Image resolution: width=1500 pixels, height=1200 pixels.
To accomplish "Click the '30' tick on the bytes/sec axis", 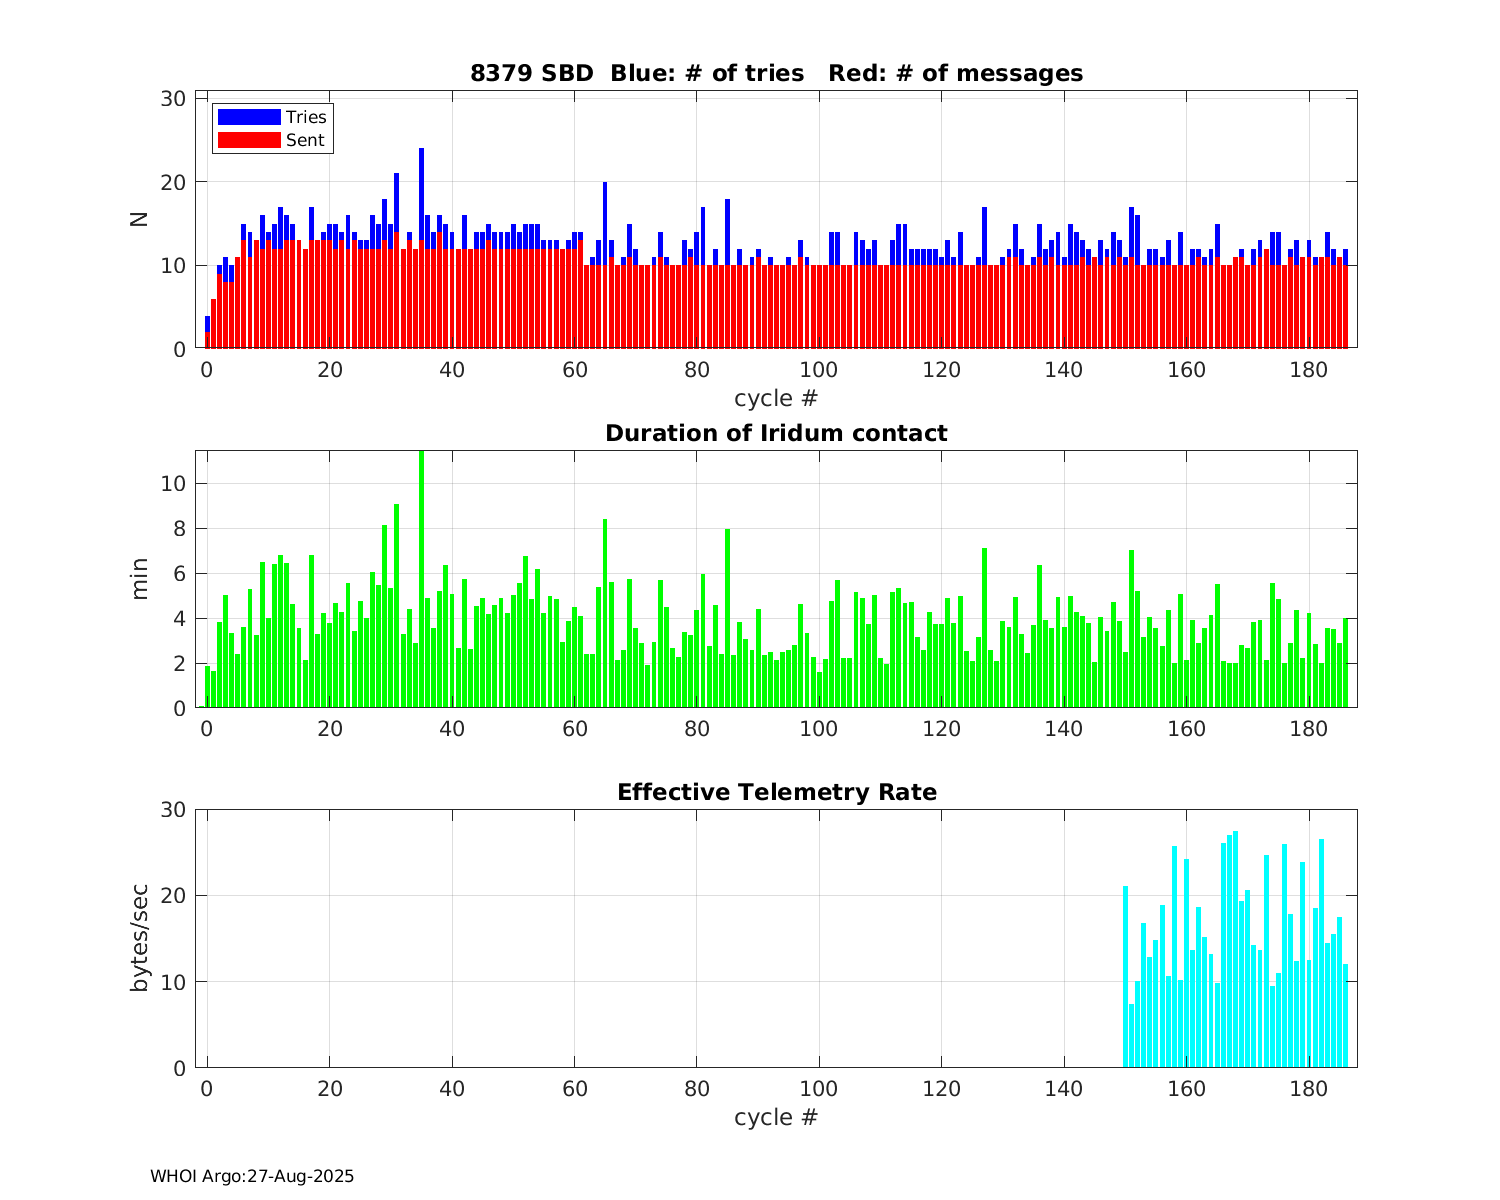I will [x=174, y=809].
